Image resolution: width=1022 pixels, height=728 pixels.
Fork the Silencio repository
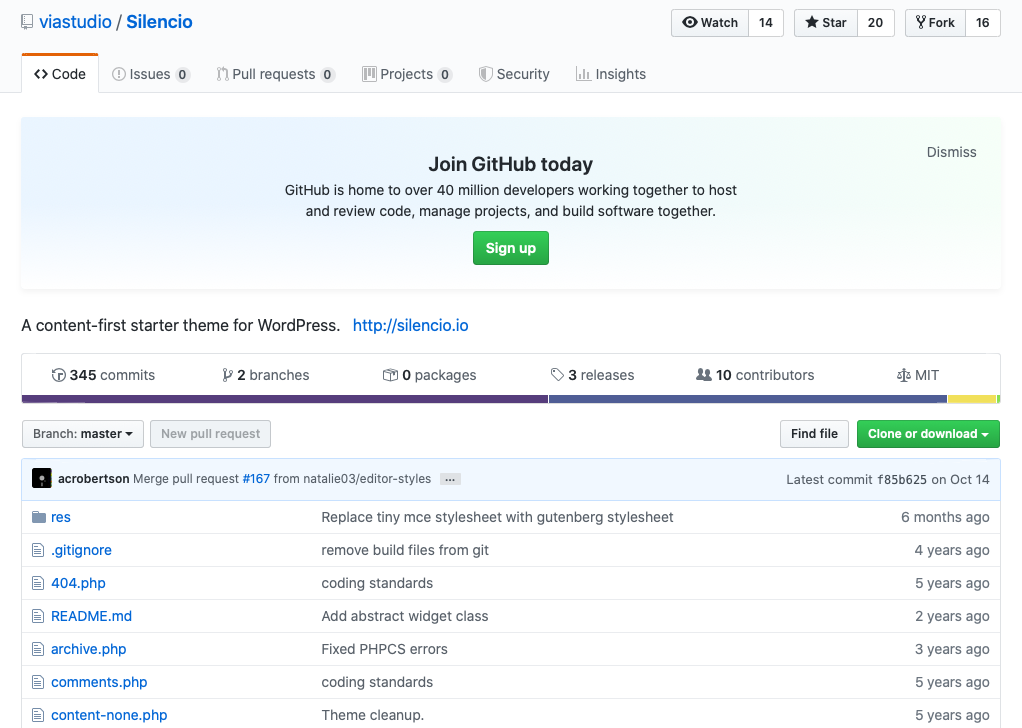point(935,23)
